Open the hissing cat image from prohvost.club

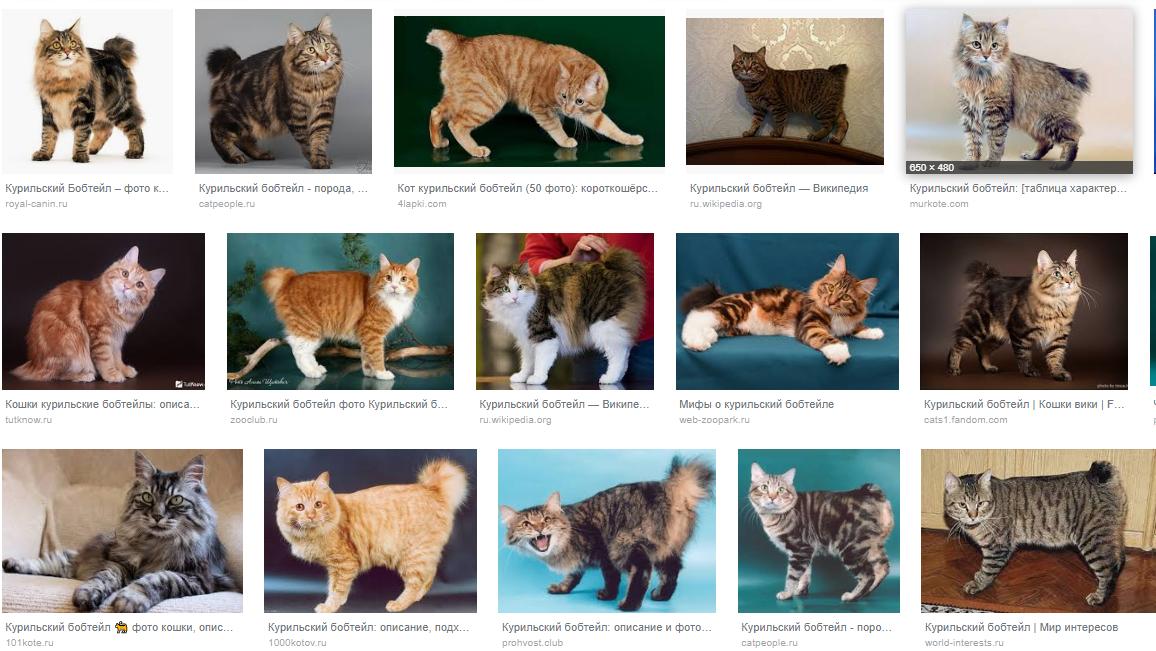(607, 531)
